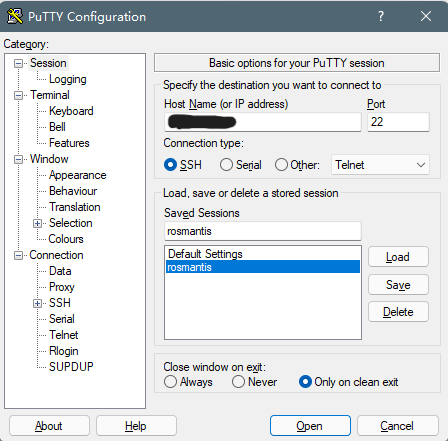Open the Proxy settings category
448x441 pixels.
click(62, 287)
